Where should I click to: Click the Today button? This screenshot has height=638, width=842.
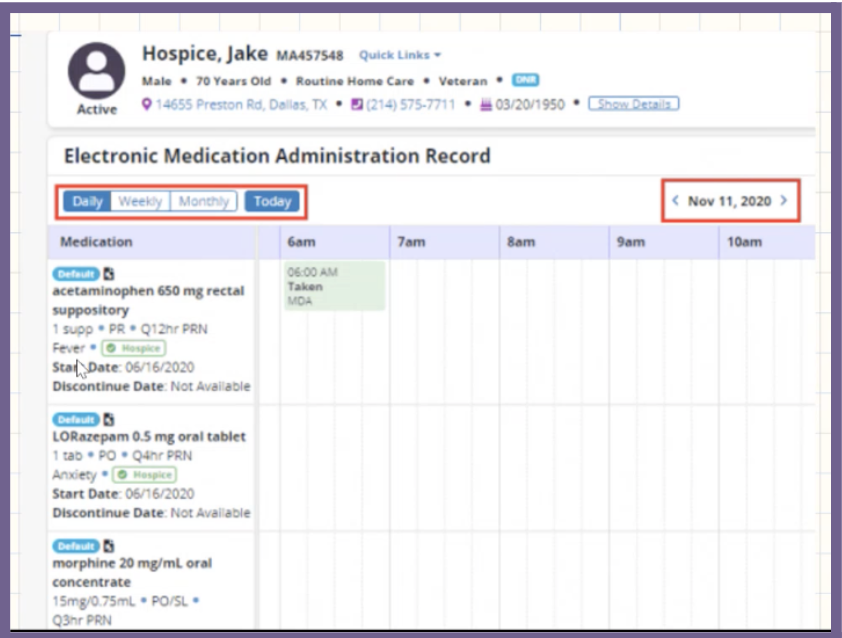pyautogui.click(x=272, y=201)
